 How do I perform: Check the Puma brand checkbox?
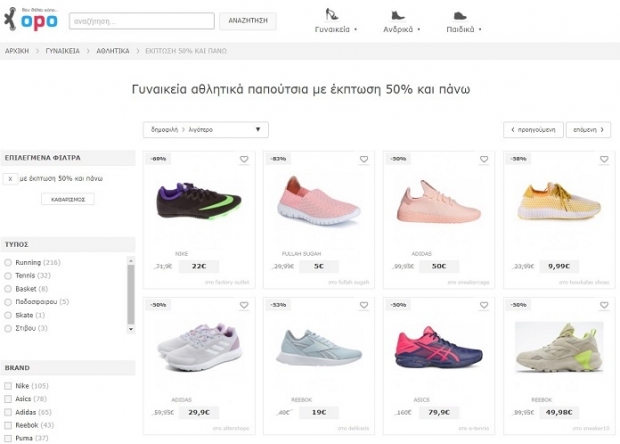click(8, 438)
